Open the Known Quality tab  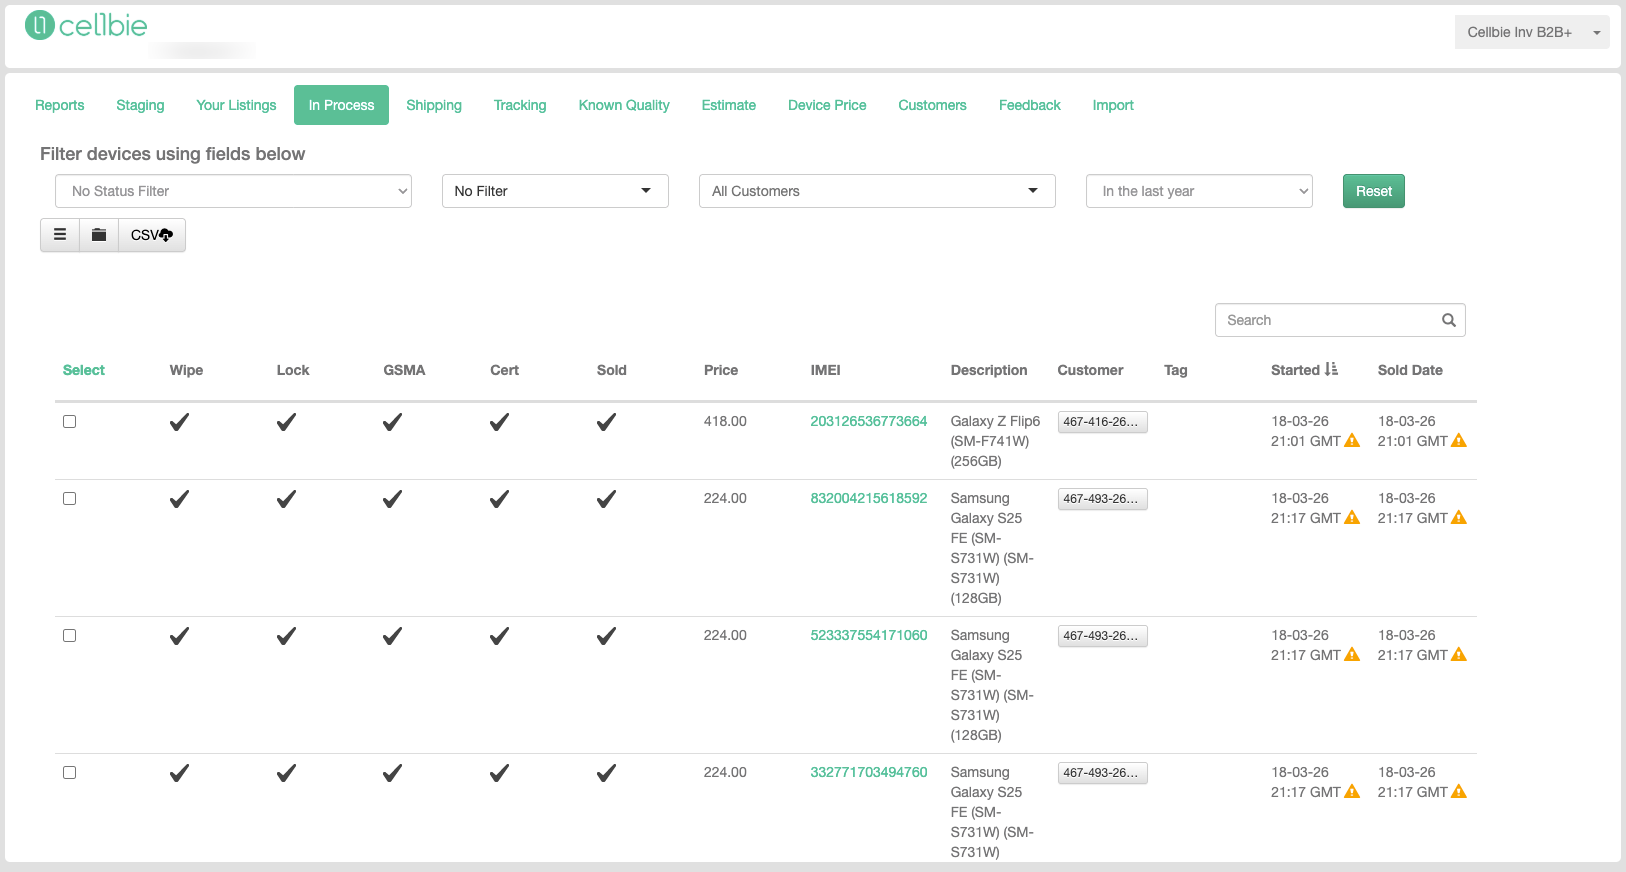pyautogui.click(x=624, y=105)
